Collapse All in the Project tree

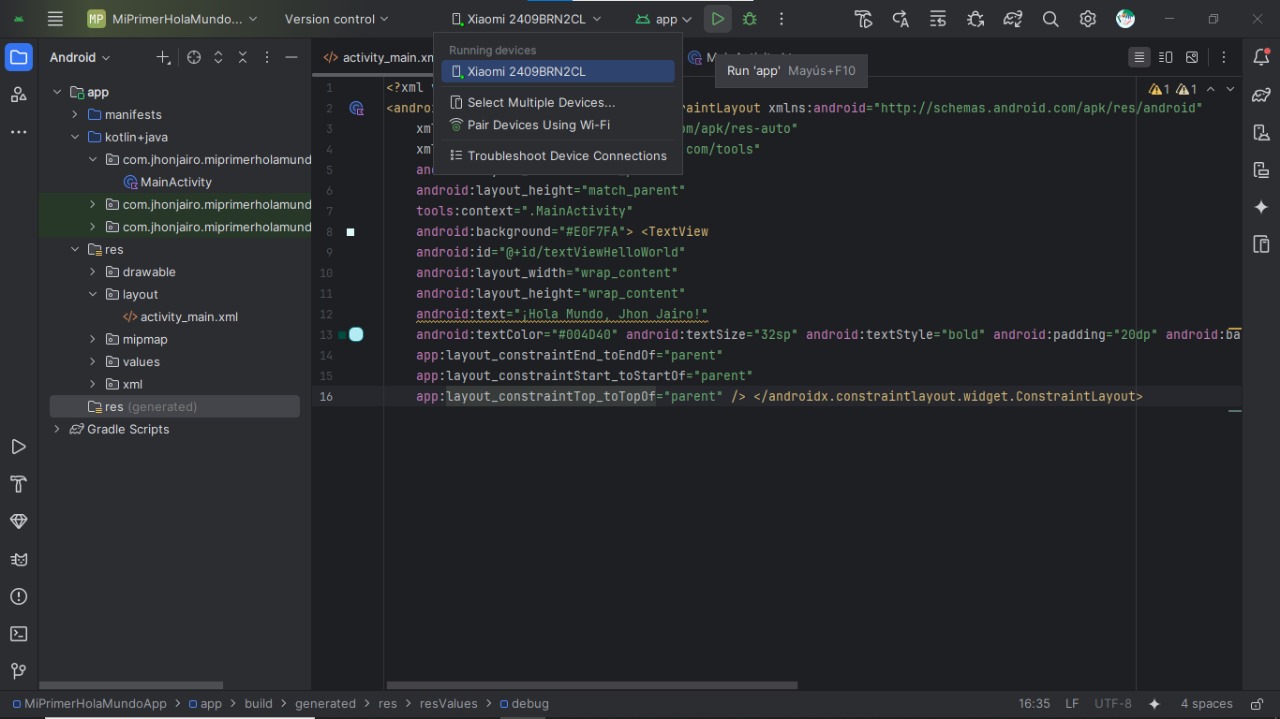click(x=242, y=57)
